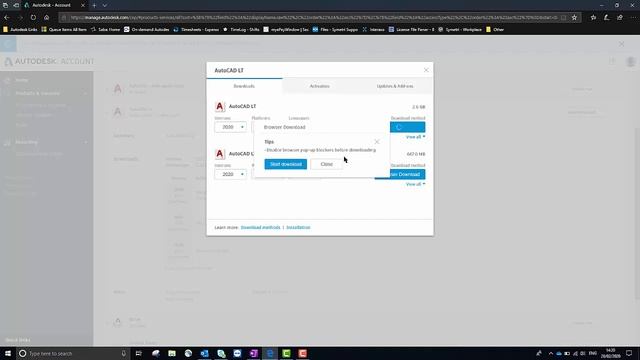Open the share icon in browser toolbar
Image resolution: width=640 pixels, height=360 pixels.
click(620, 17)
